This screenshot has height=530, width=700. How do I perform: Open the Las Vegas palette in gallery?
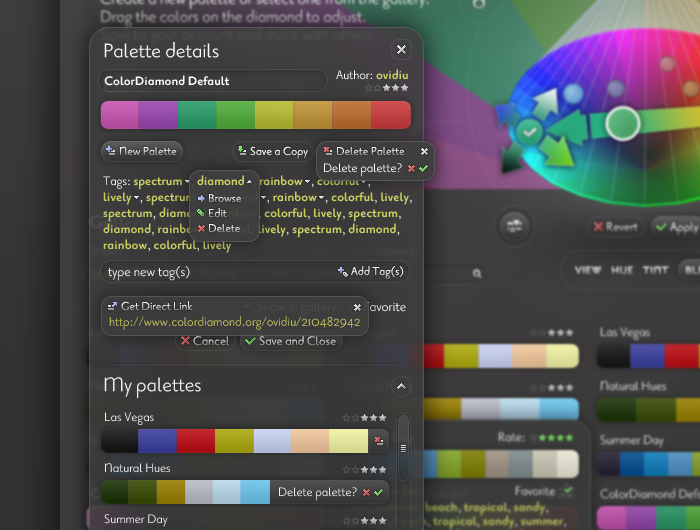point(649,356)
